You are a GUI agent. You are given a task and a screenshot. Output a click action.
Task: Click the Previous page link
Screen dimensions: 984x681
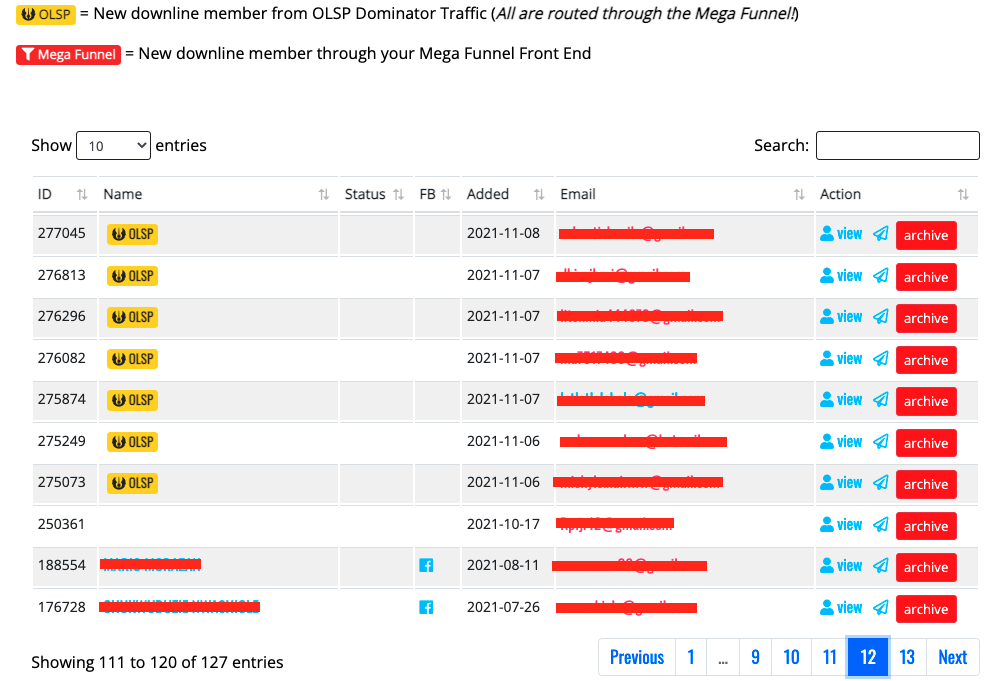click(637, 657)
